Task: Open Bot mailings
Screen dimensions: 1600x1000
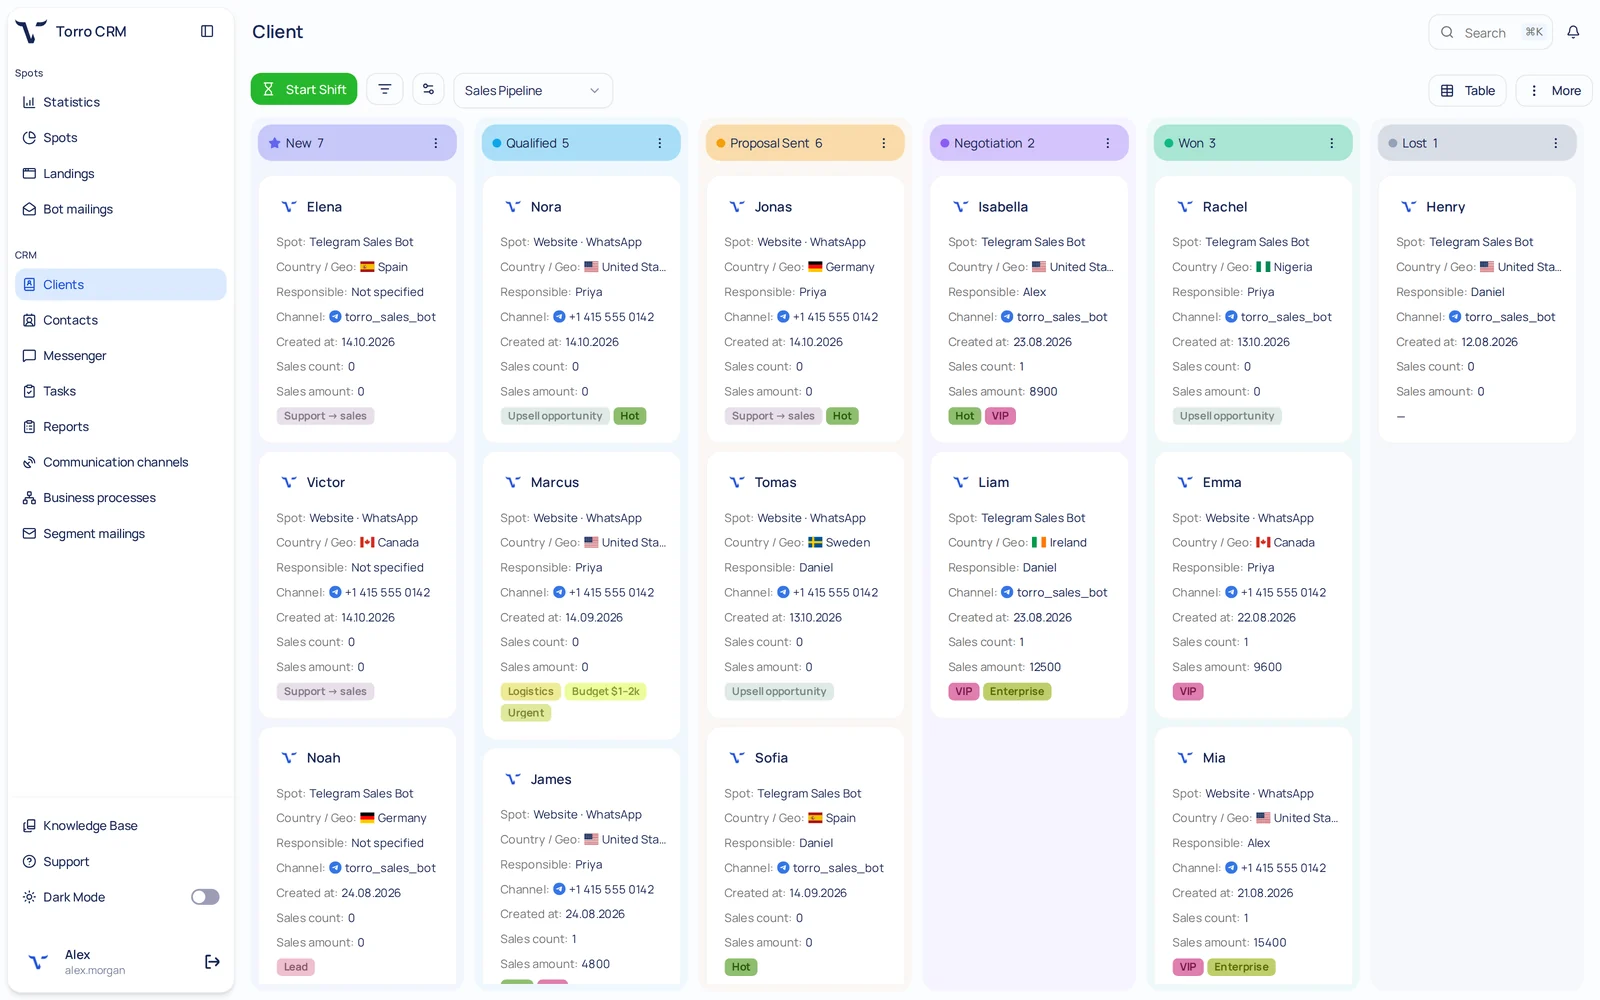Action: 120,209
